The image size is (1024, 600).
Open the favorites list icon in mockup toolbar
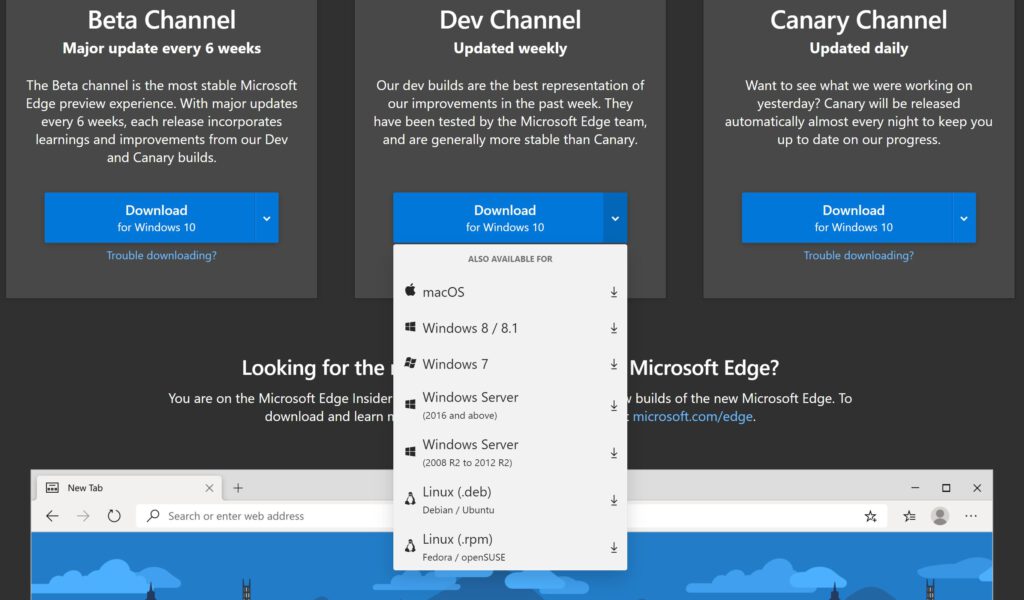tap(909, 516)
